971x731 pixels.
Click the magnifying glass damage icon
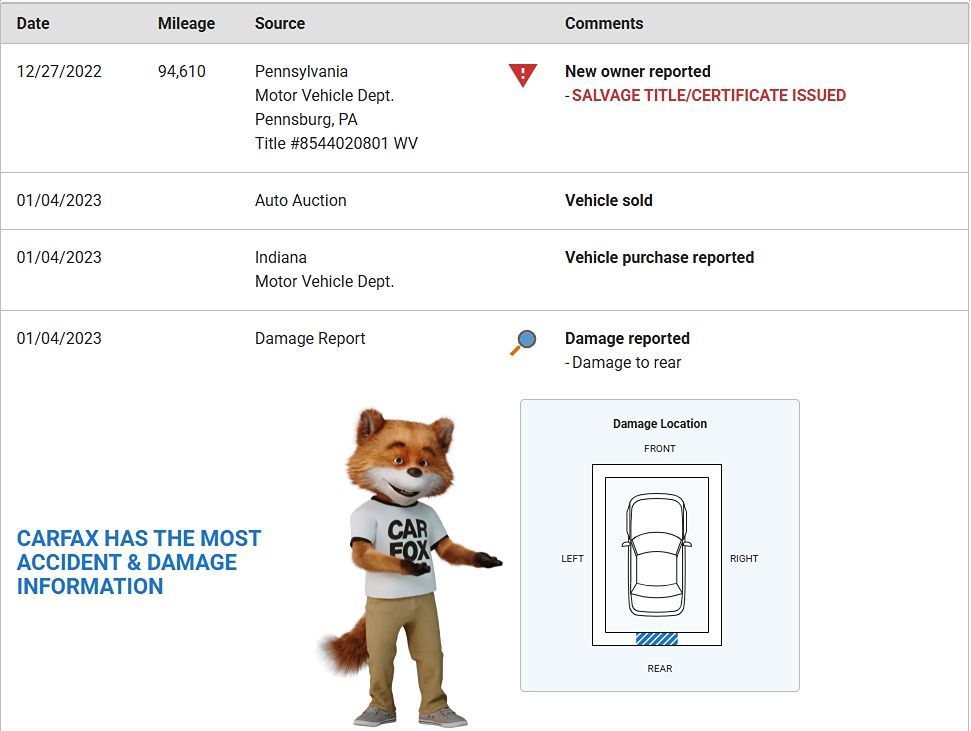pyautogui.click(x=523, y=343)
